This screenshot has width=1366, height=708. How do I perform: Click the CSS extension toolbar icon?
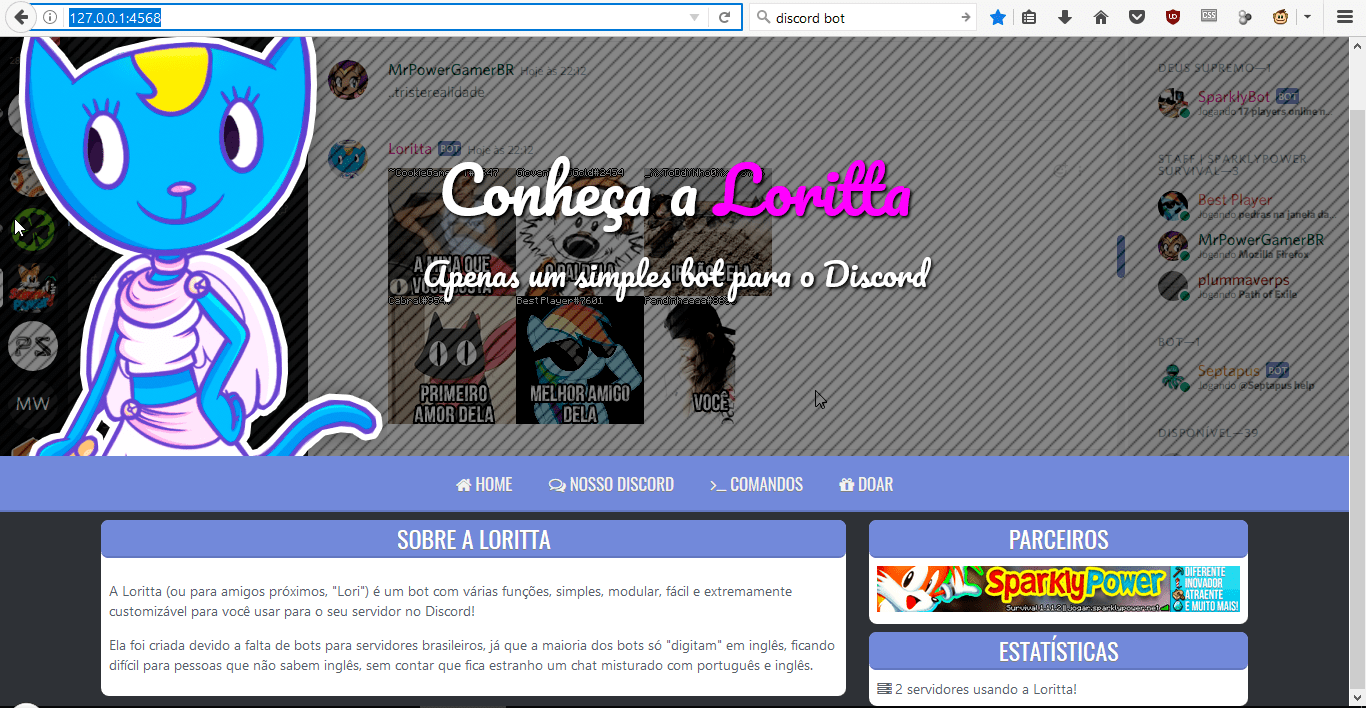pos(1209,17)
